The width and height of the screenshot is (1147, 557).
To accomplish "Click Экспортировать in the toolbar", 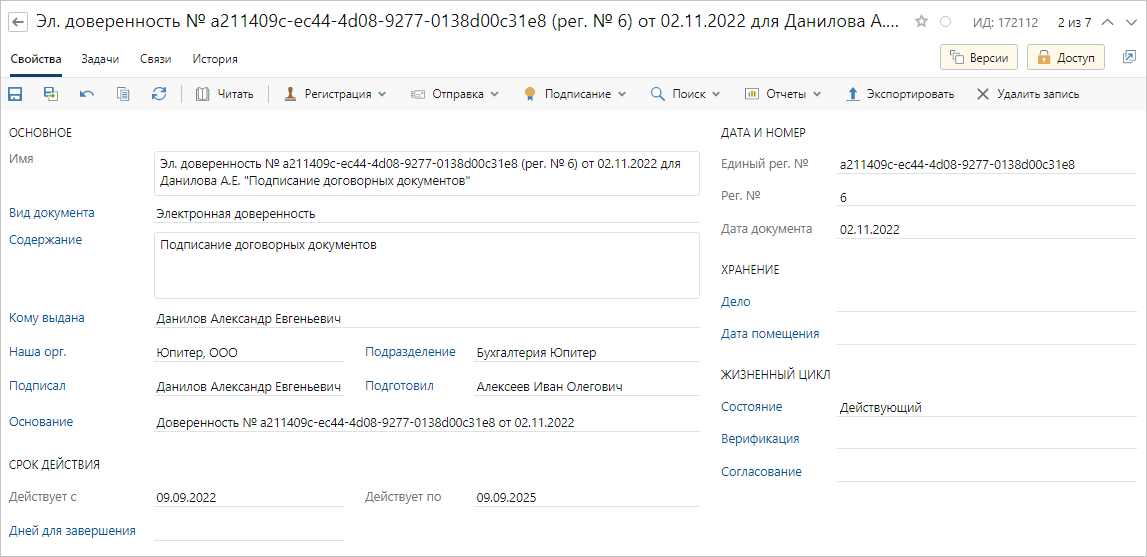I will point(900,94).
